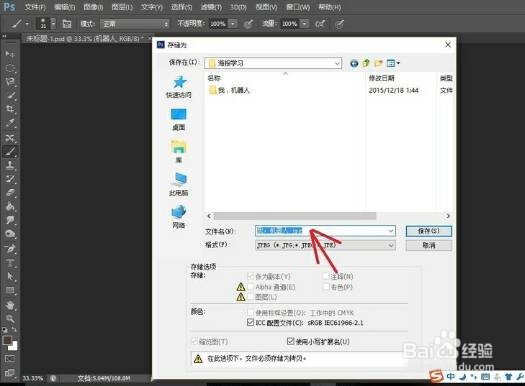Image resolution: width=525 pixels, height=386 pixels.
Task: Select the Eraser tool
Action: (x=10, y=192)
